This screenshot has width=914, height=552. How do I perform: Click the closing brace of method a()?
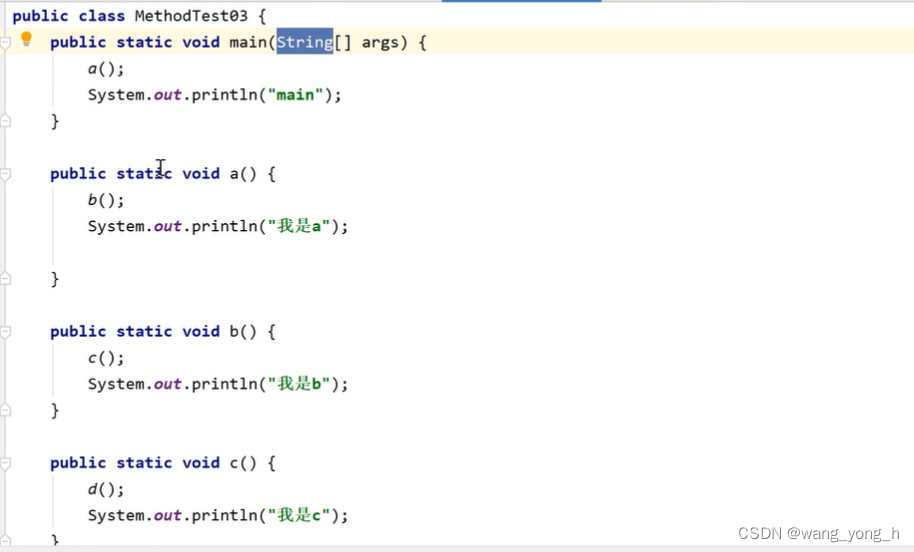[x=55, y=279]
